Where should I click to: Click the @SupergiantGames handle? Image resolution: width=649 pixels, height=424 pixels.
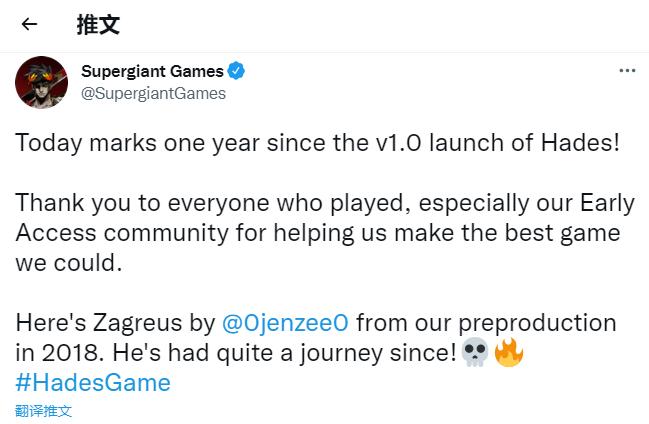point(153,93)
